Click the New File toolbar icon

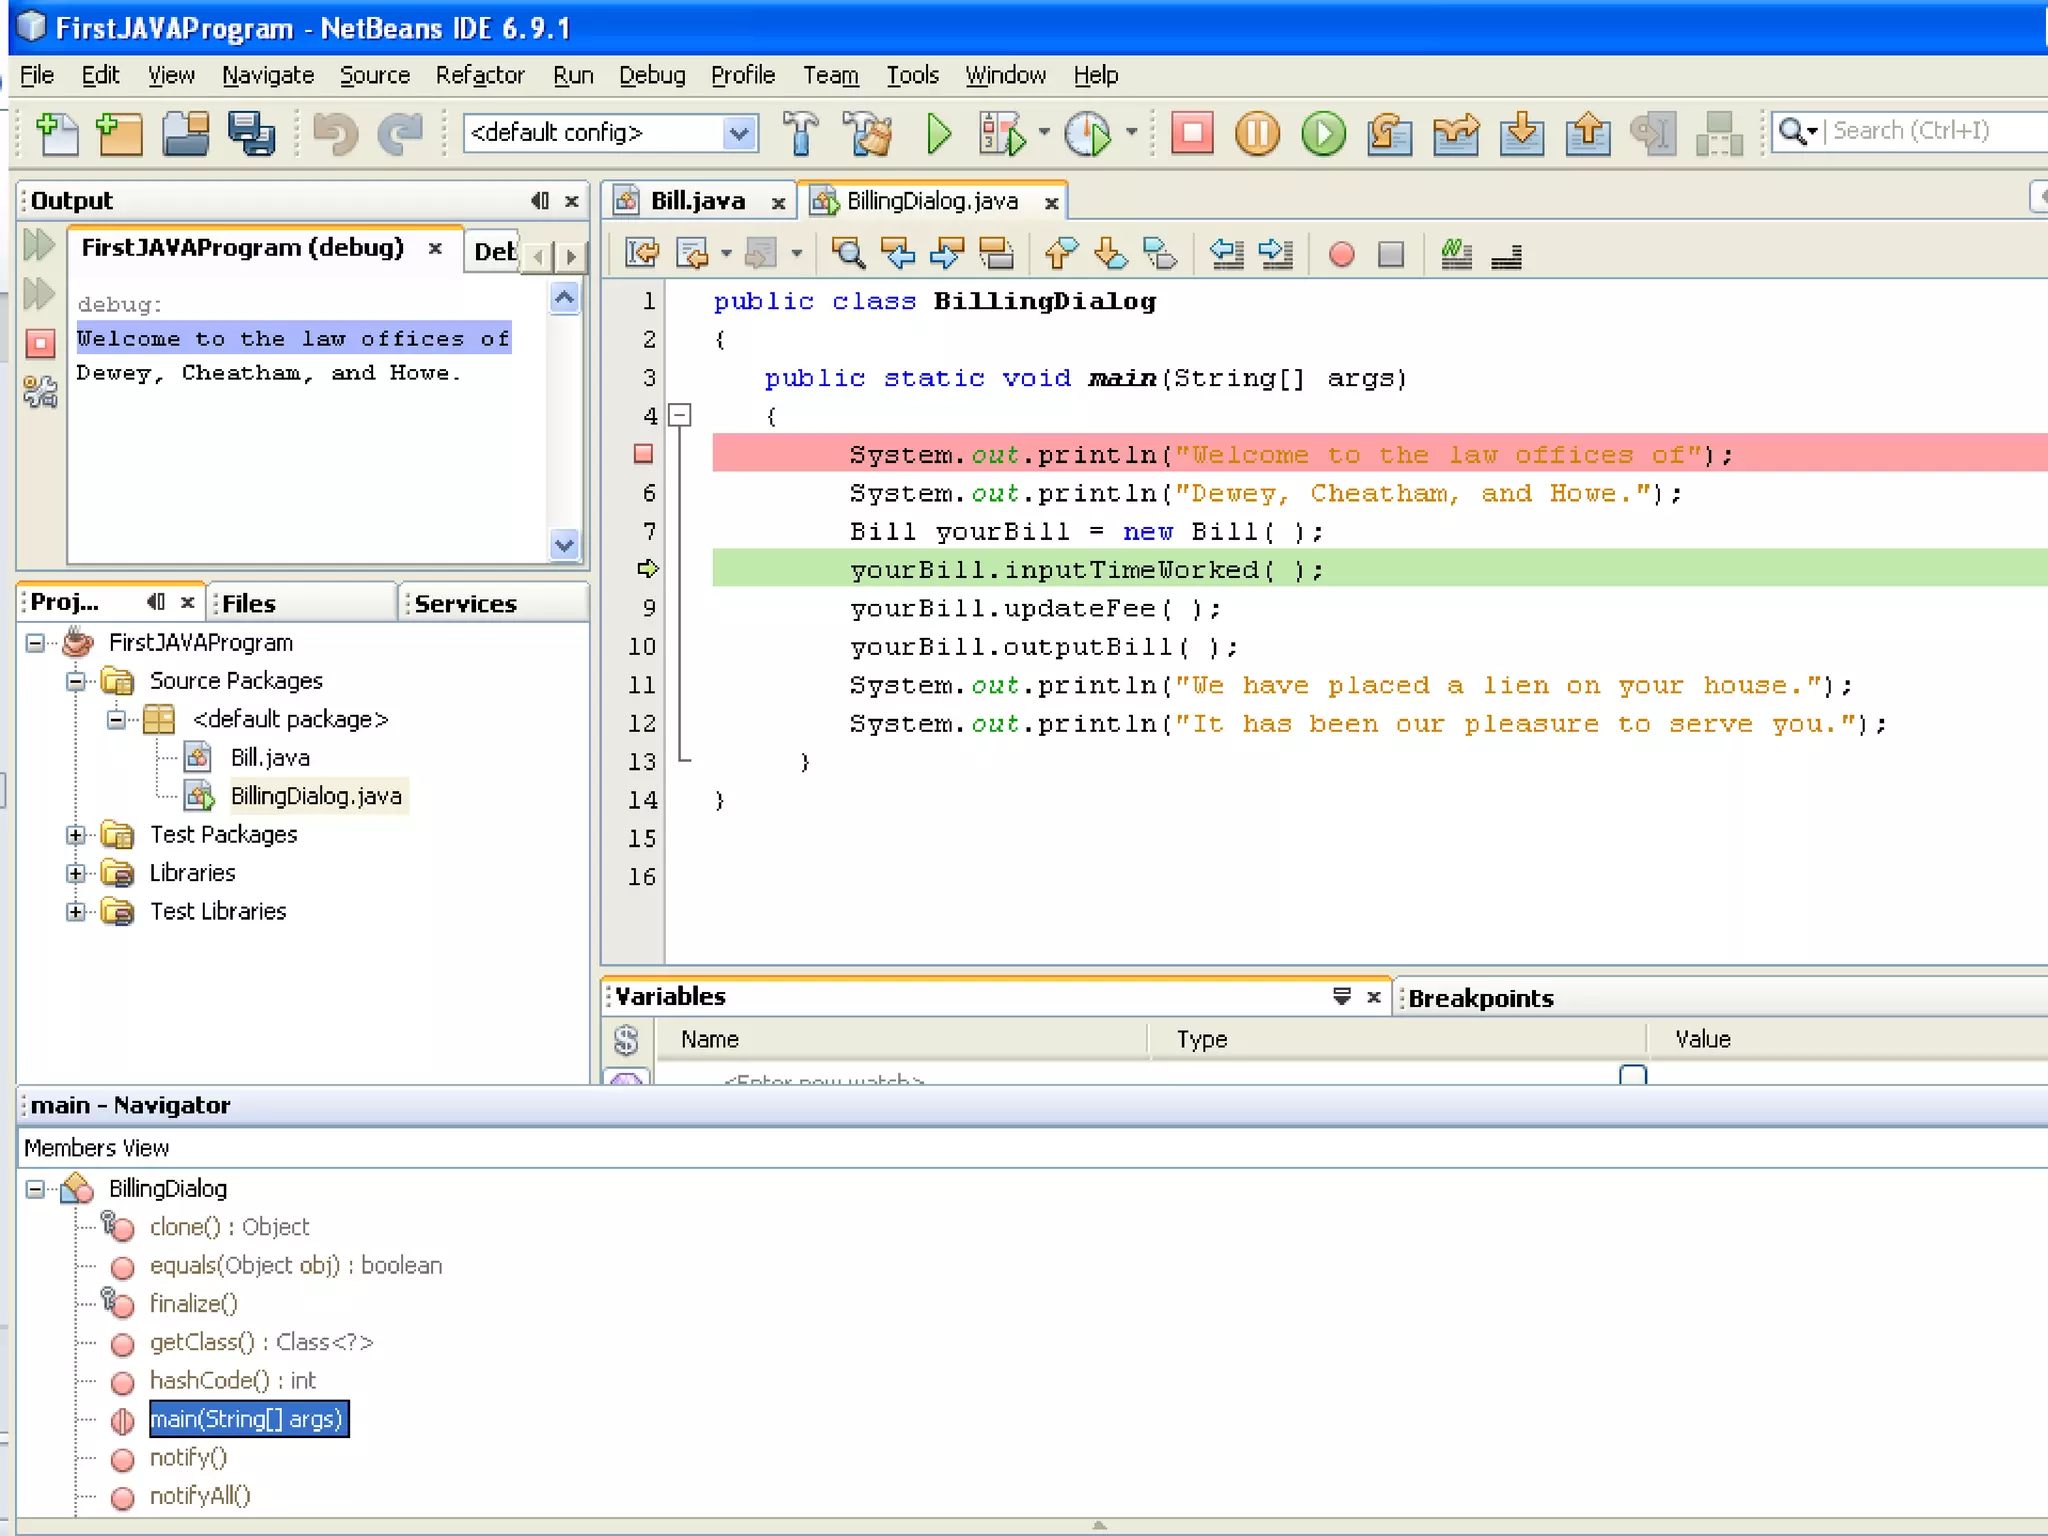pyautogui.click(x=57, y=133)
